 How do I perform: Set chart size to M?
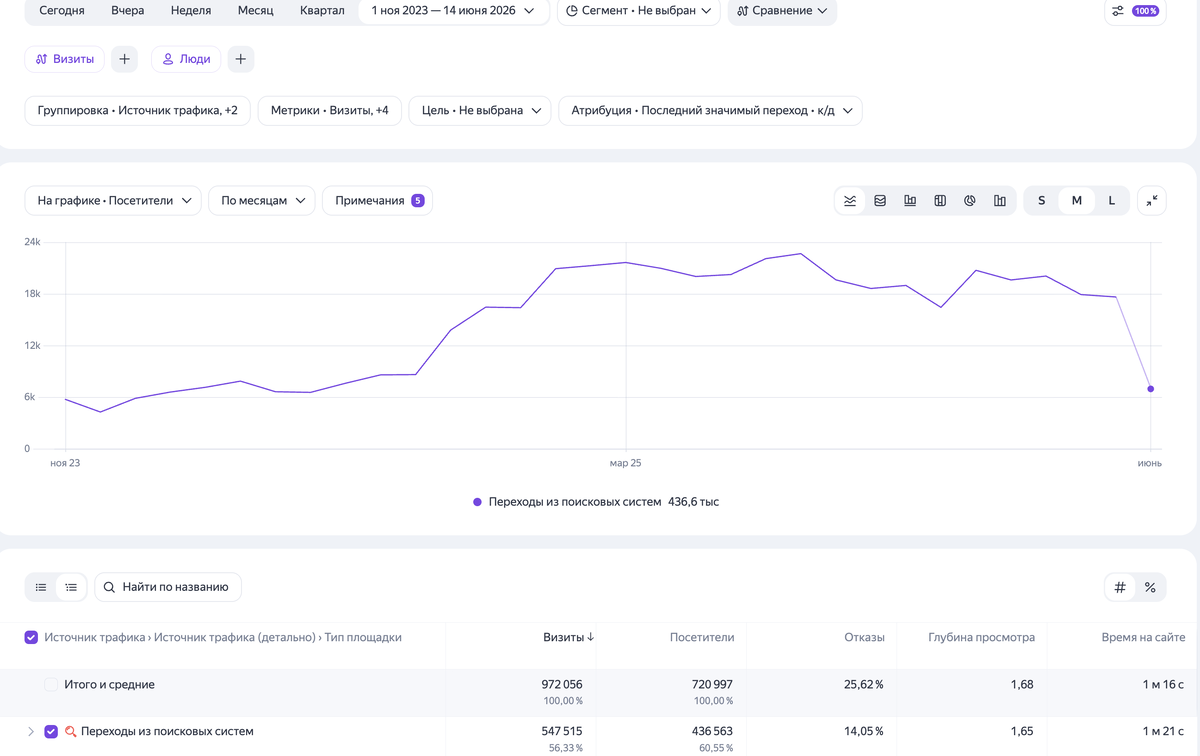(1077, 201)
